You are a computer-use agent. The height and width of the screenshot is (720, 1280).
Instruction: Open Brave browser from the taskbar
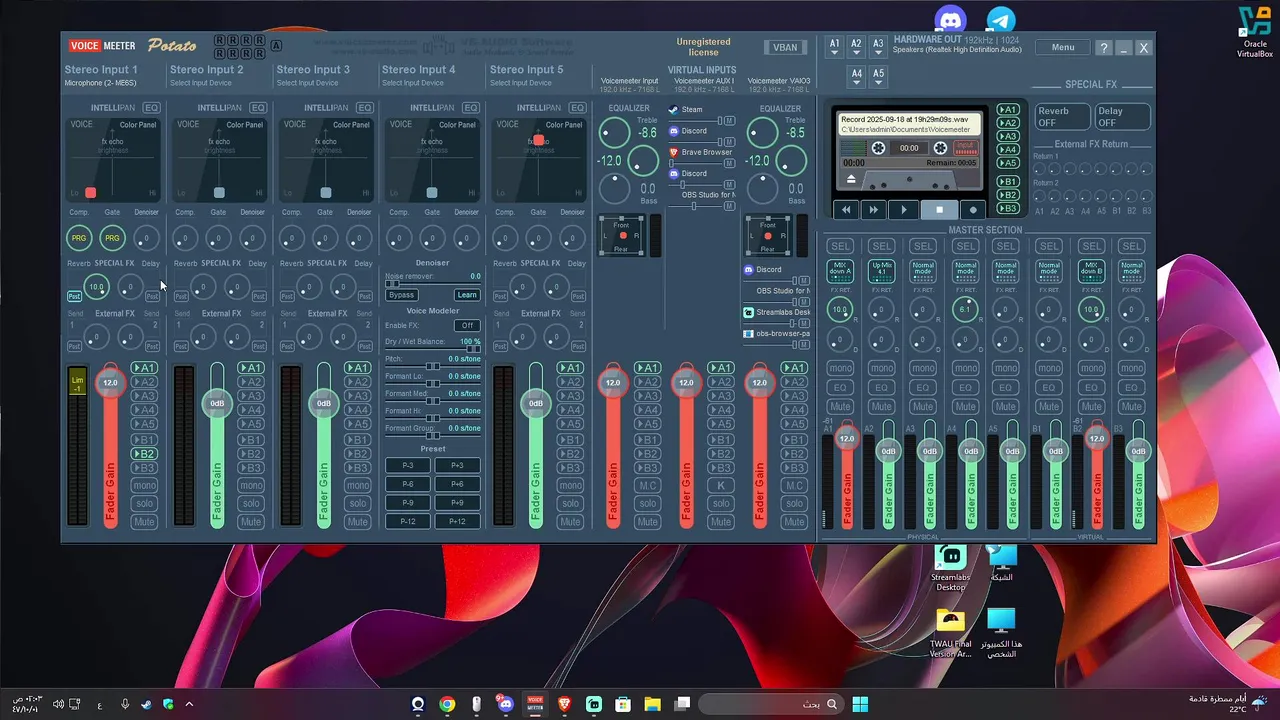pyautogui.click(x=565, y=704)
